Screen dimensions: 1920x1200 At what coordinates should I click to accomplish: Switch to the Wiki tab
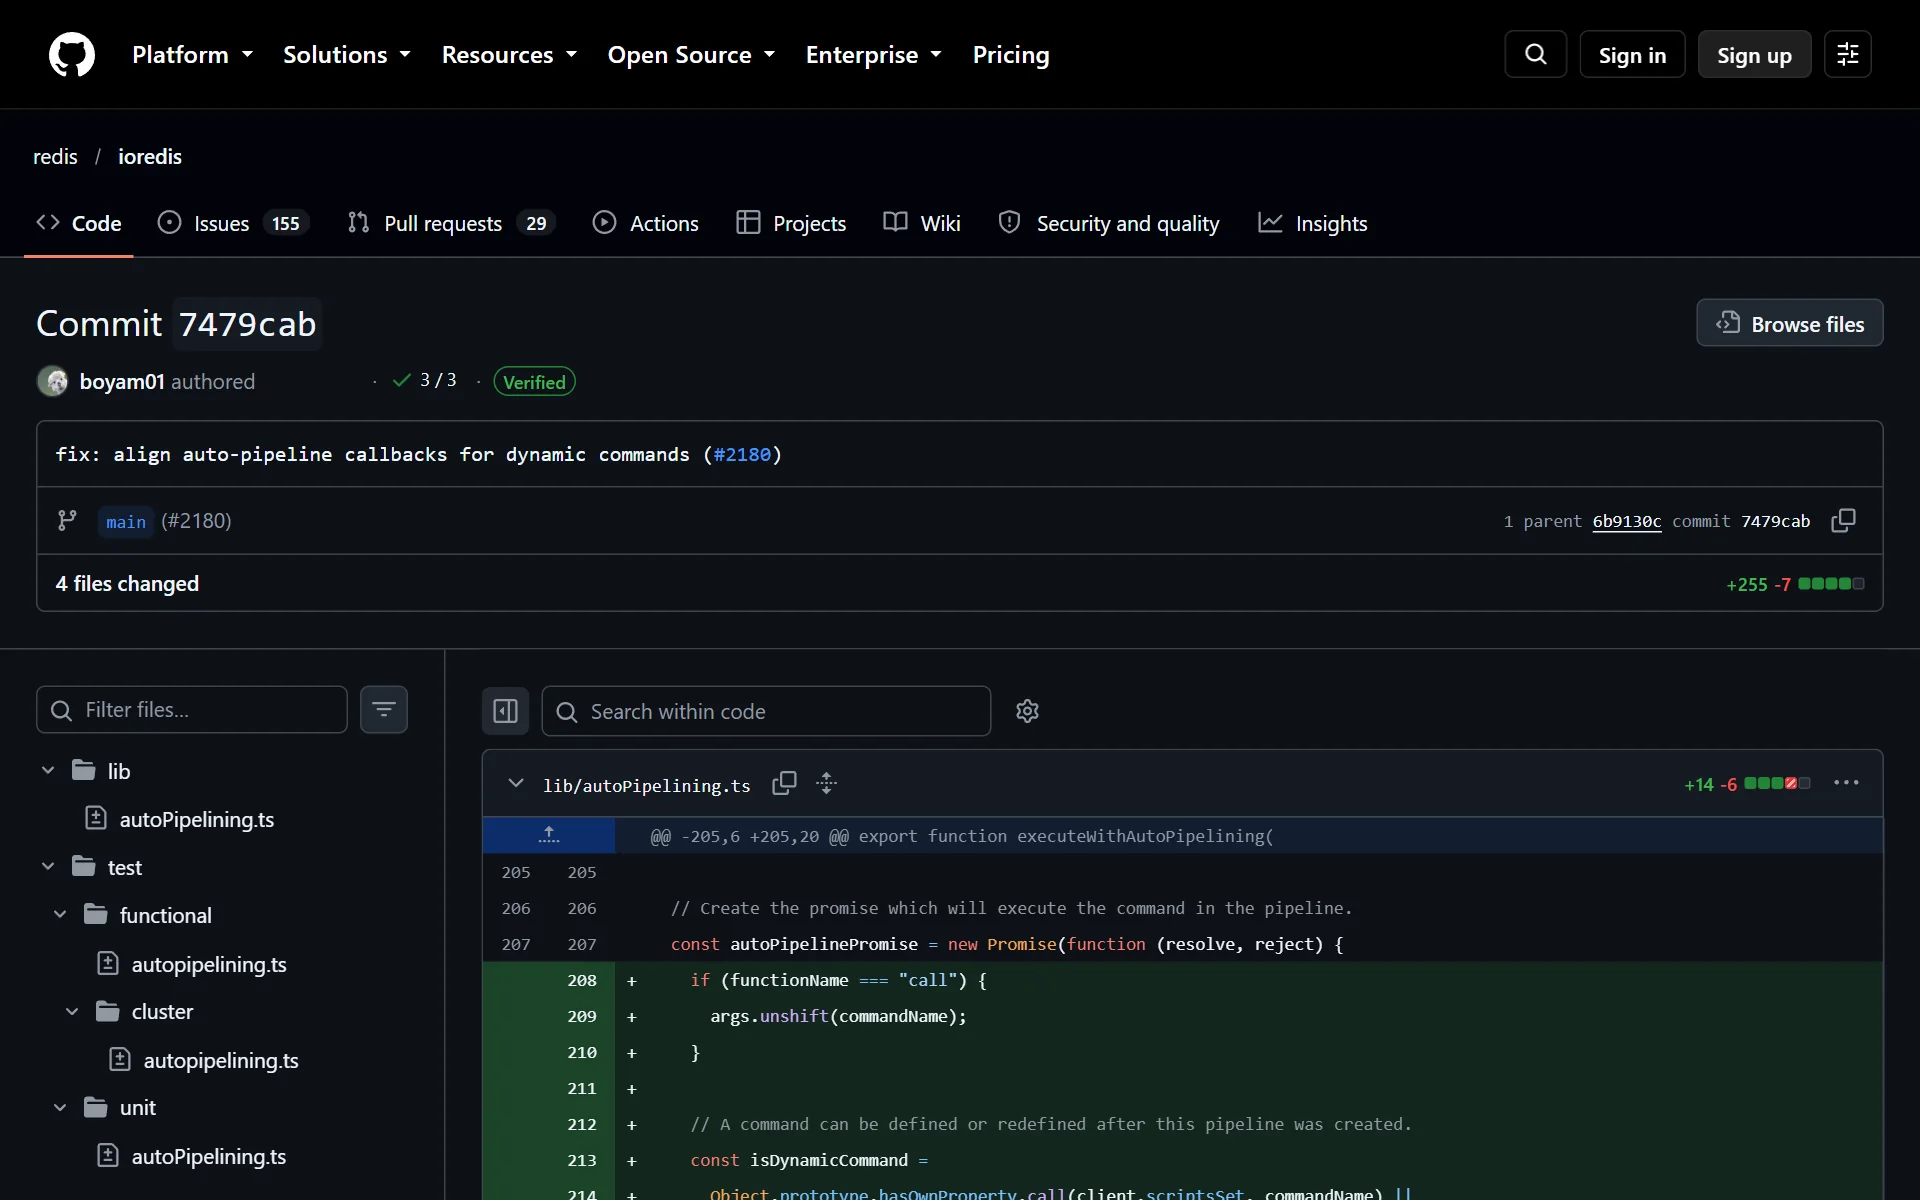point(922,223)
